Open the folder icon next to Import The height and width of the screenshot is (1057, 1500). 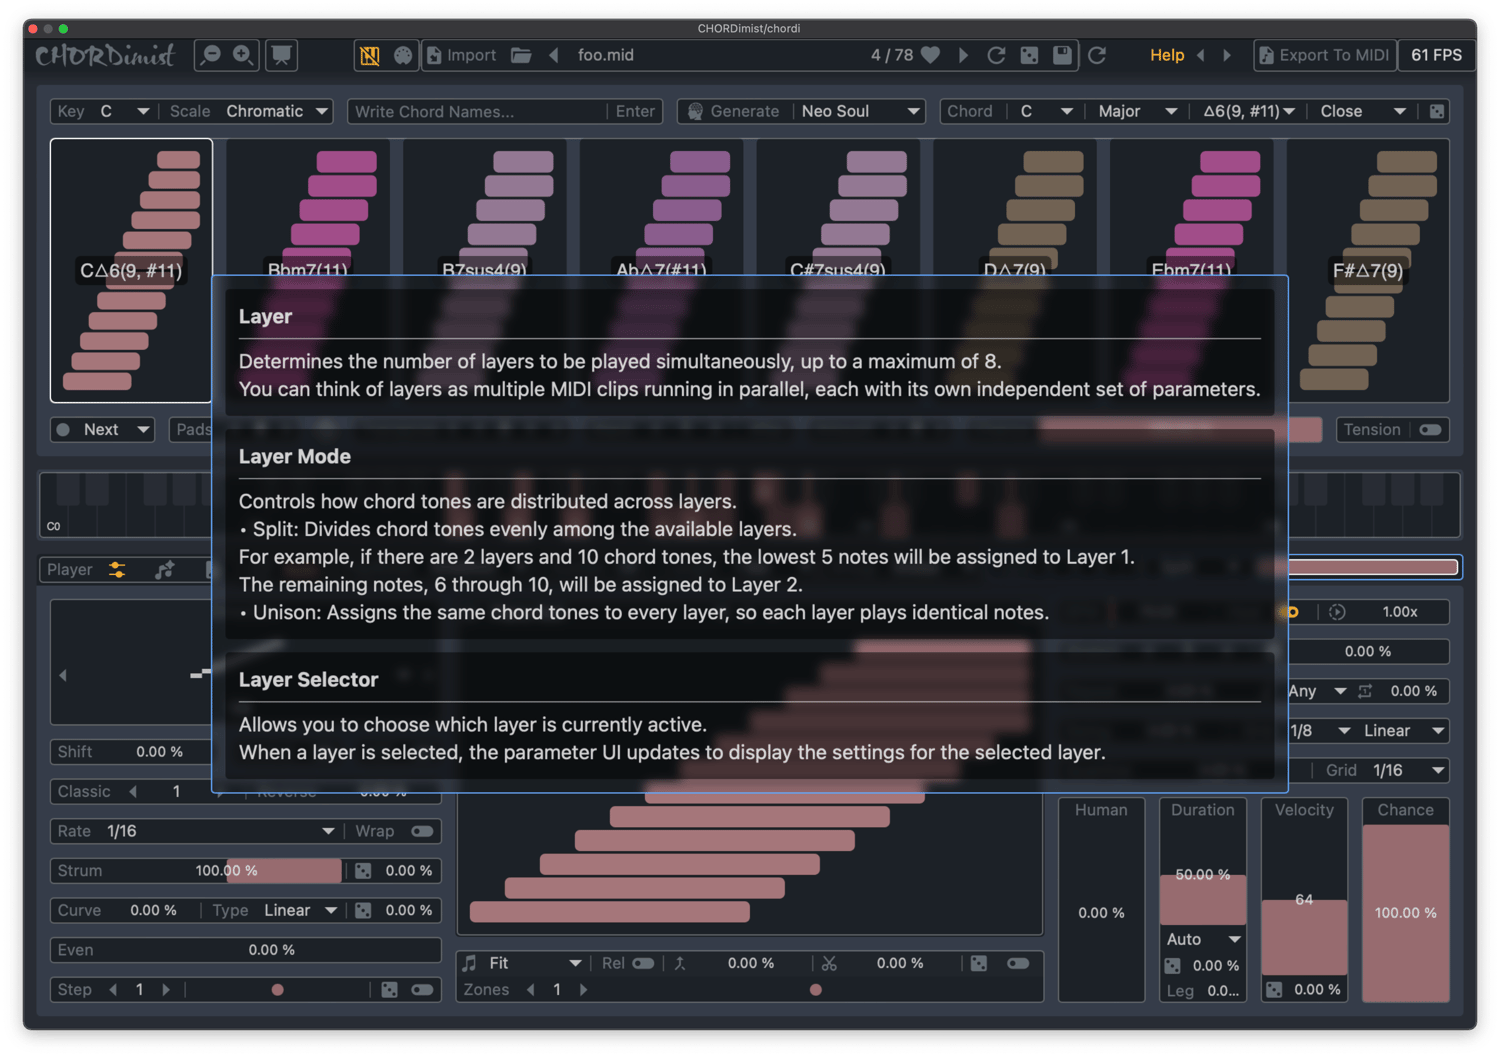tap(521, 55)
